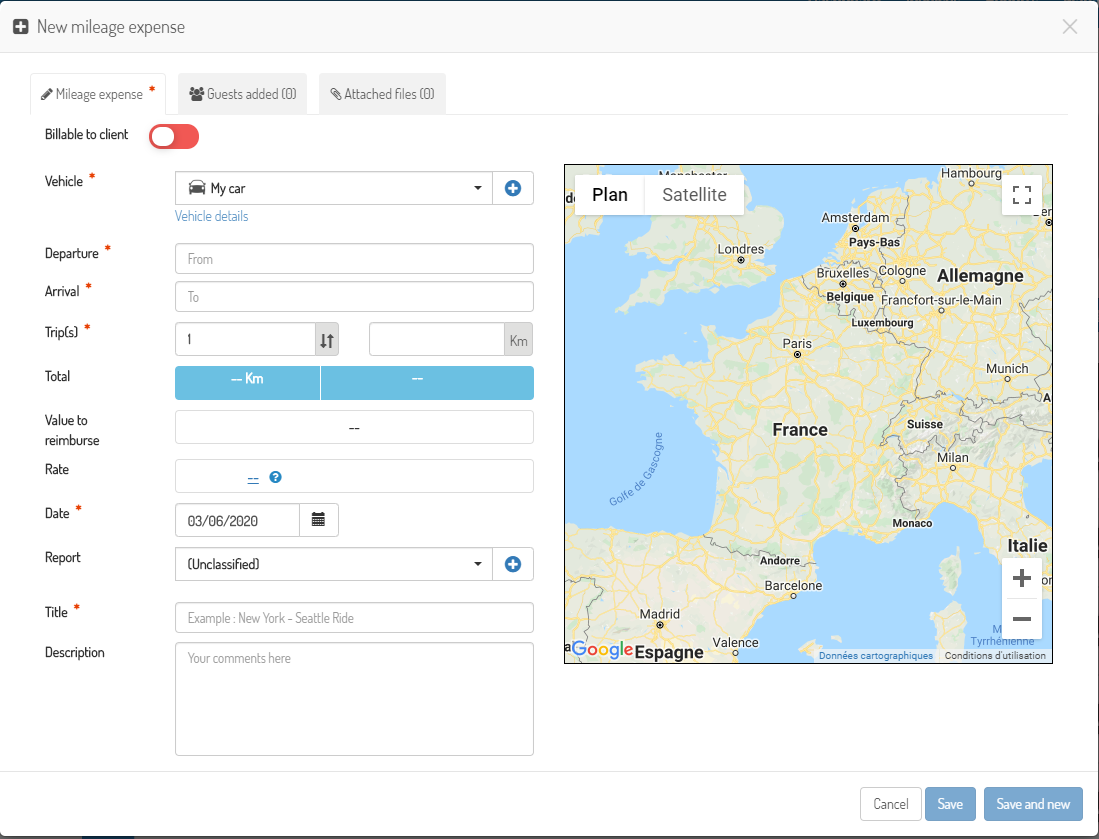Click the Title input field
Viewport: 1099px width, 839px height.
[x=354, y=618]
